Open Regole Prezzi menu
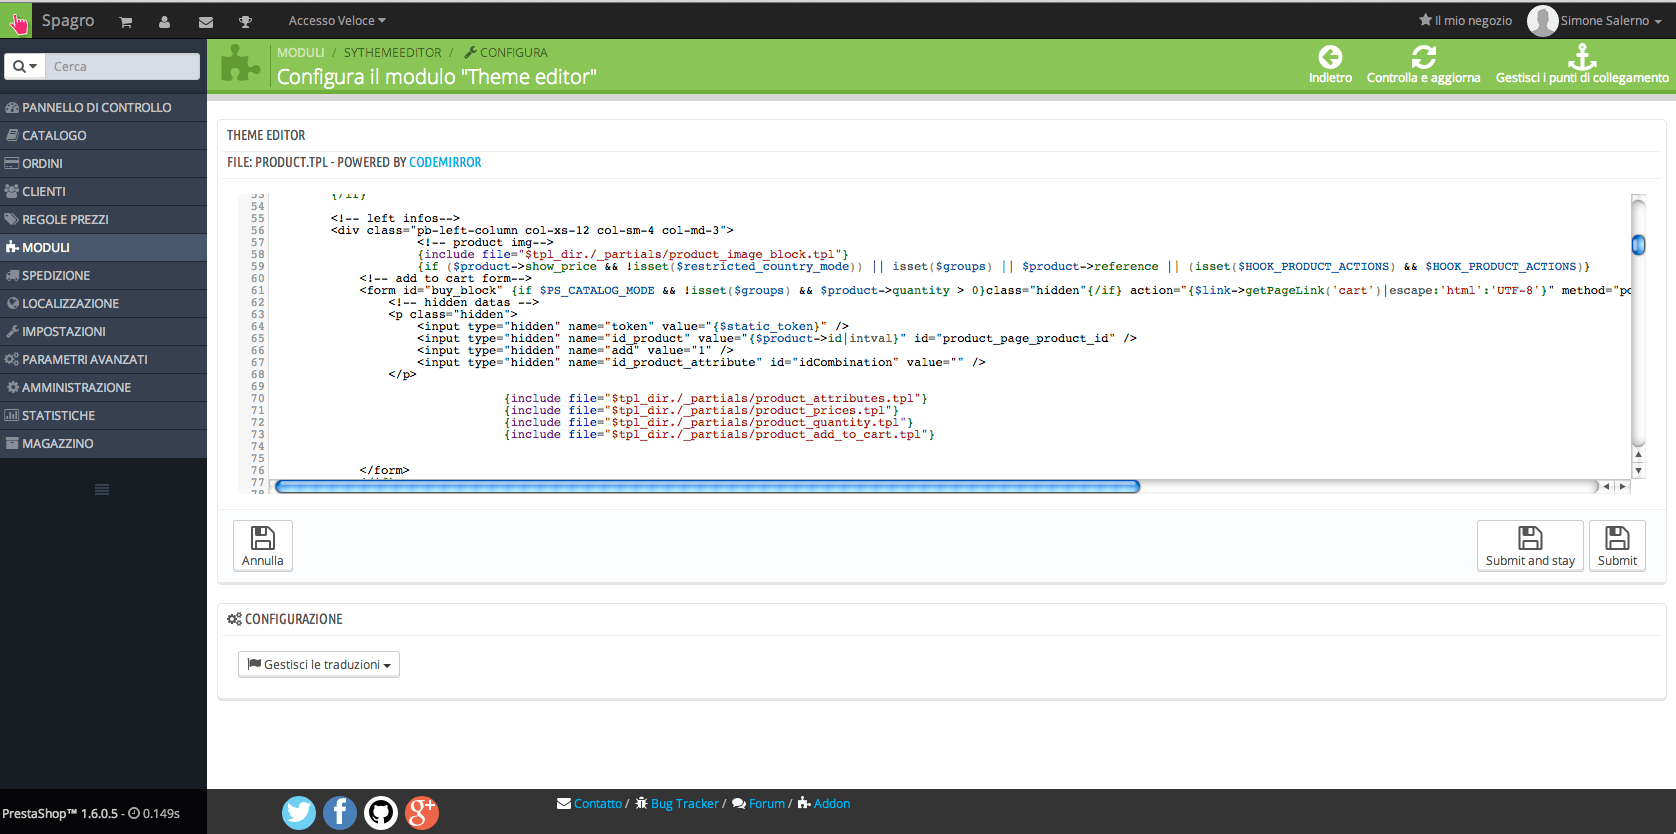Image resolution: width=1676 pixels, height=834 pixels. [x=103, y=219]
